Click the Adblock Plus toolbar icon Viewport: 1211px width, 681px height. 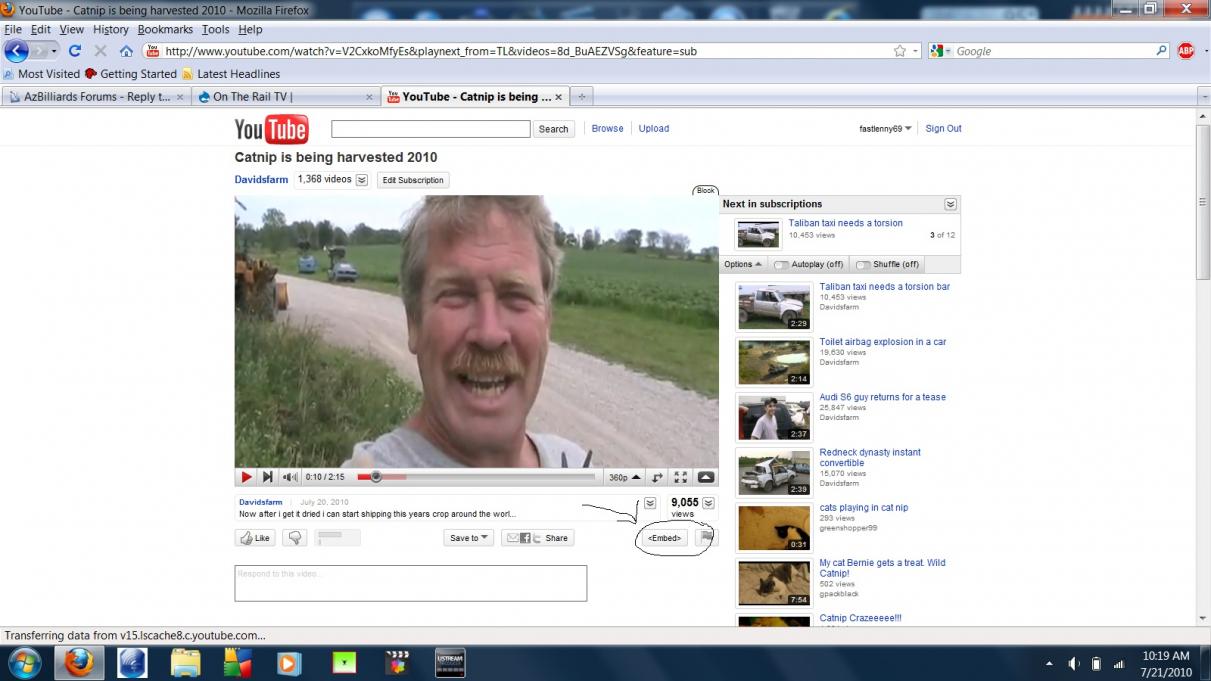pyautogui.click(x=1185, y=51)
